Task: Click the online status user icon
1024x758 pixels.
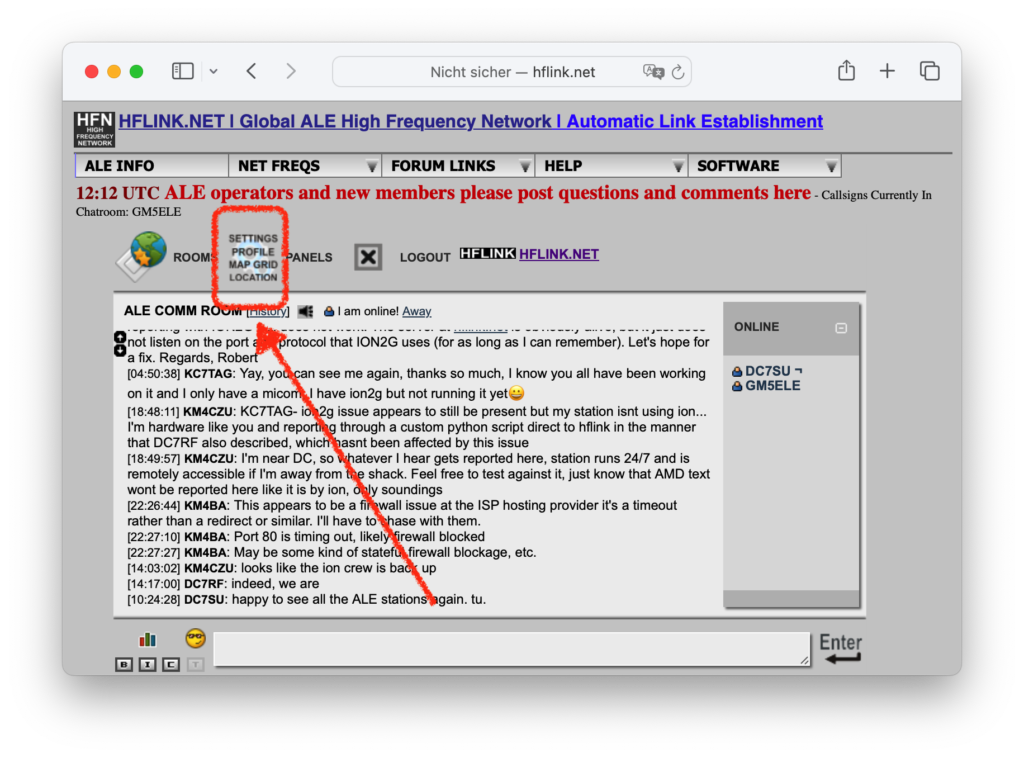Action: [x=329, y=311]
